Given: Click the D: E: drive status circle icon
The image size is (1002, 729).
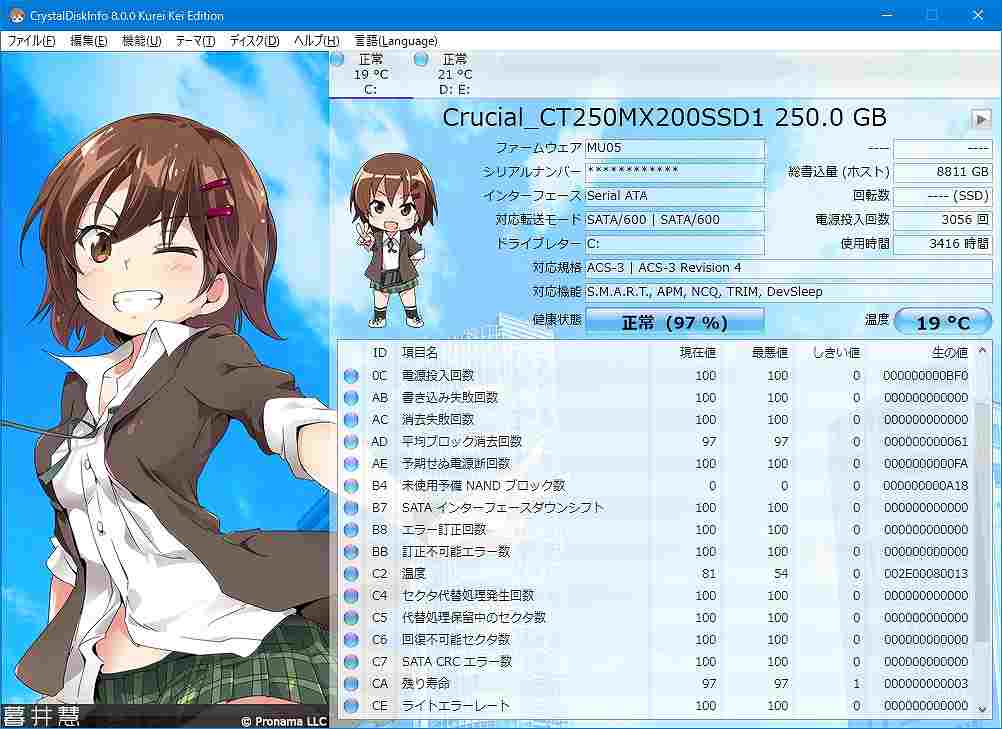Looking at the screenshot, I should [x=420, y=59].
